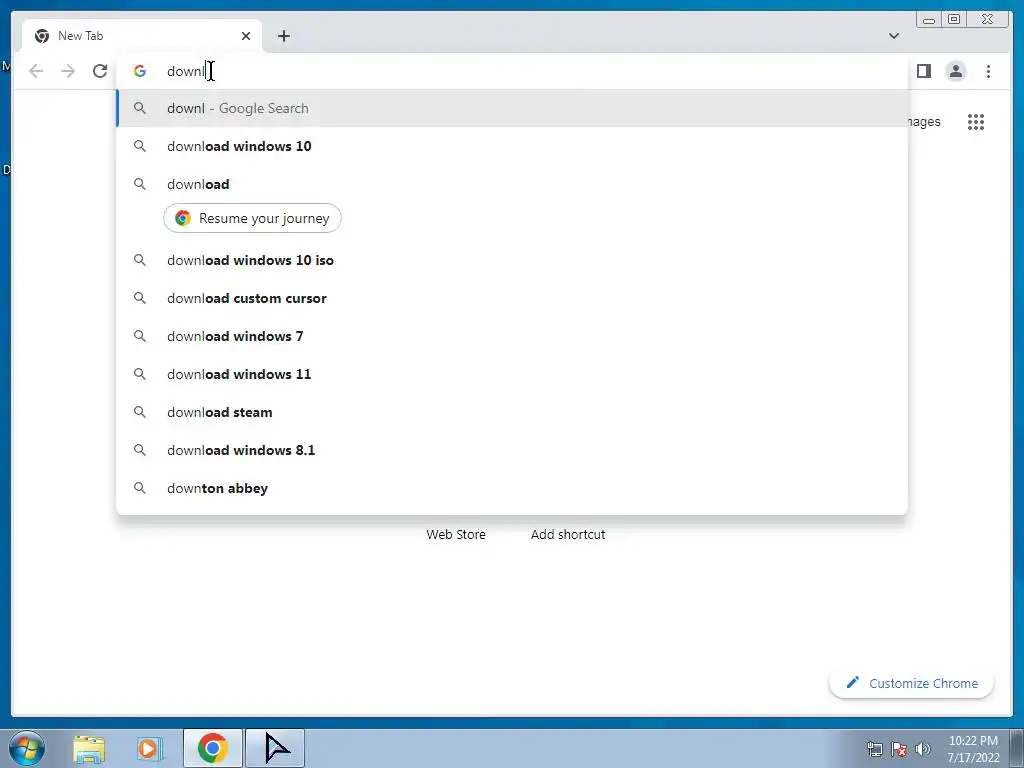
Task: Click search icon beside 'download windows 7'
Action: click(x=140, y=336)
